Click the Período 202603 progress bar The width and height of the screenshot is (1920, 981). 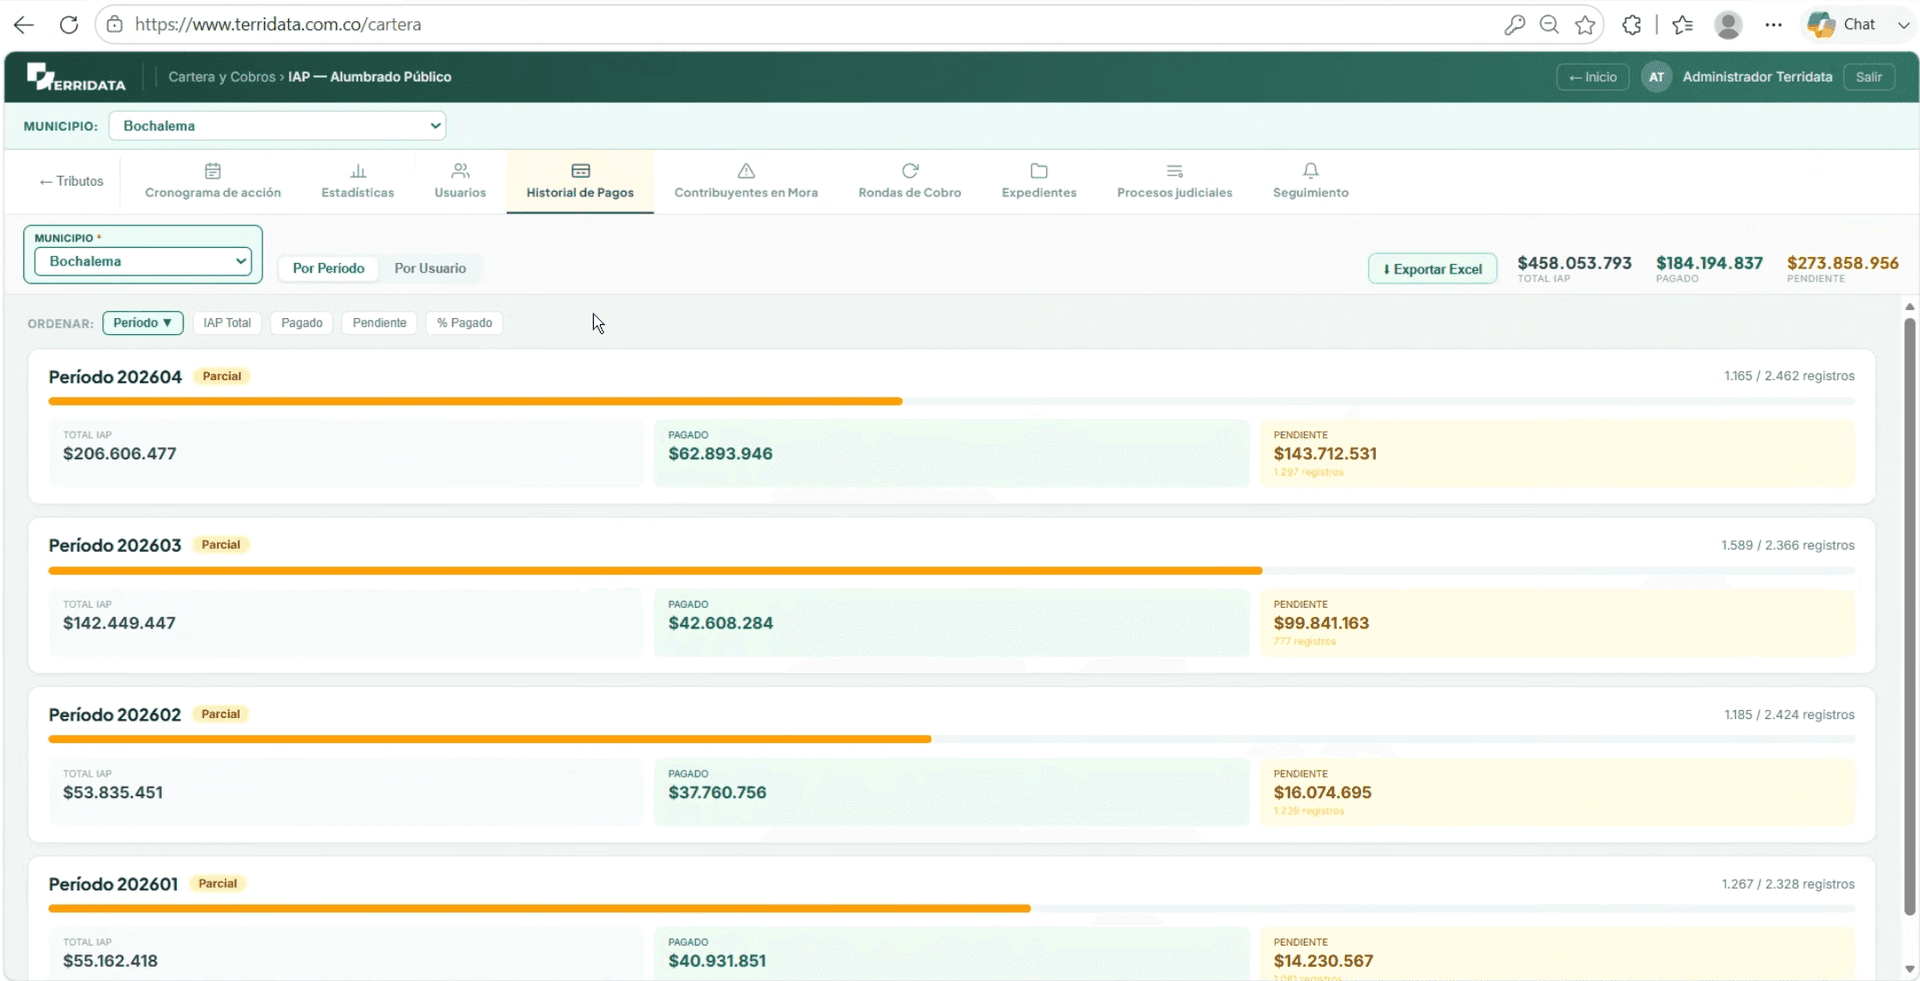click(x=951, y=571)
